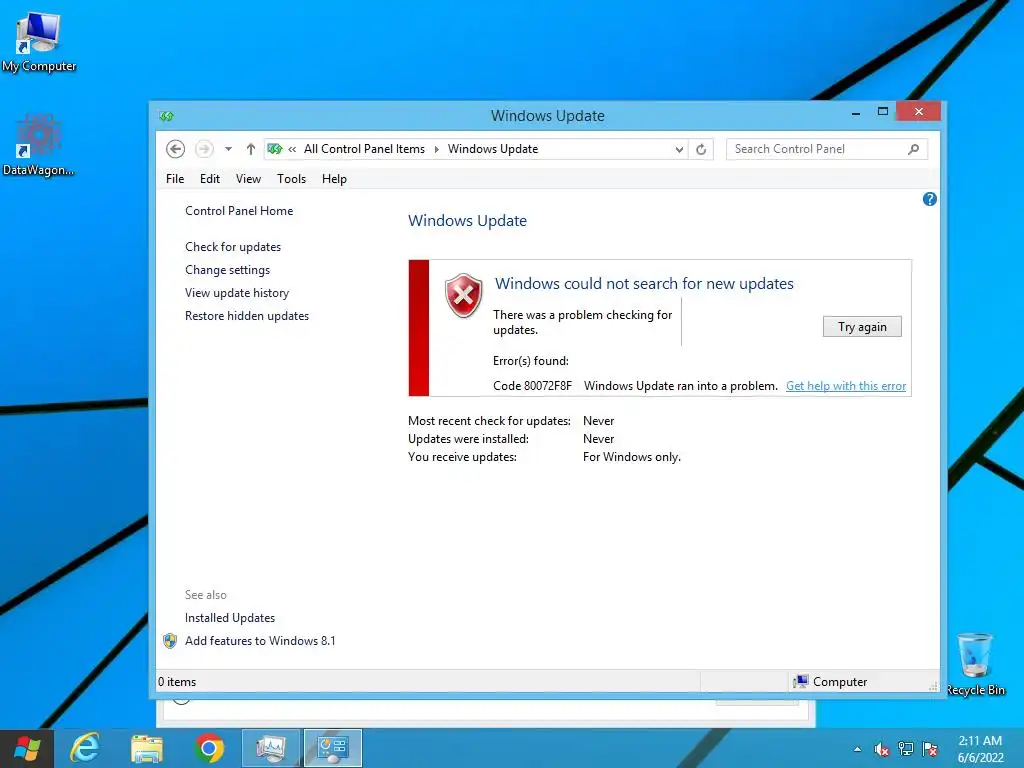
Task: Select the Recycle Bin desktop icon
Action: (x=975, y=664)
